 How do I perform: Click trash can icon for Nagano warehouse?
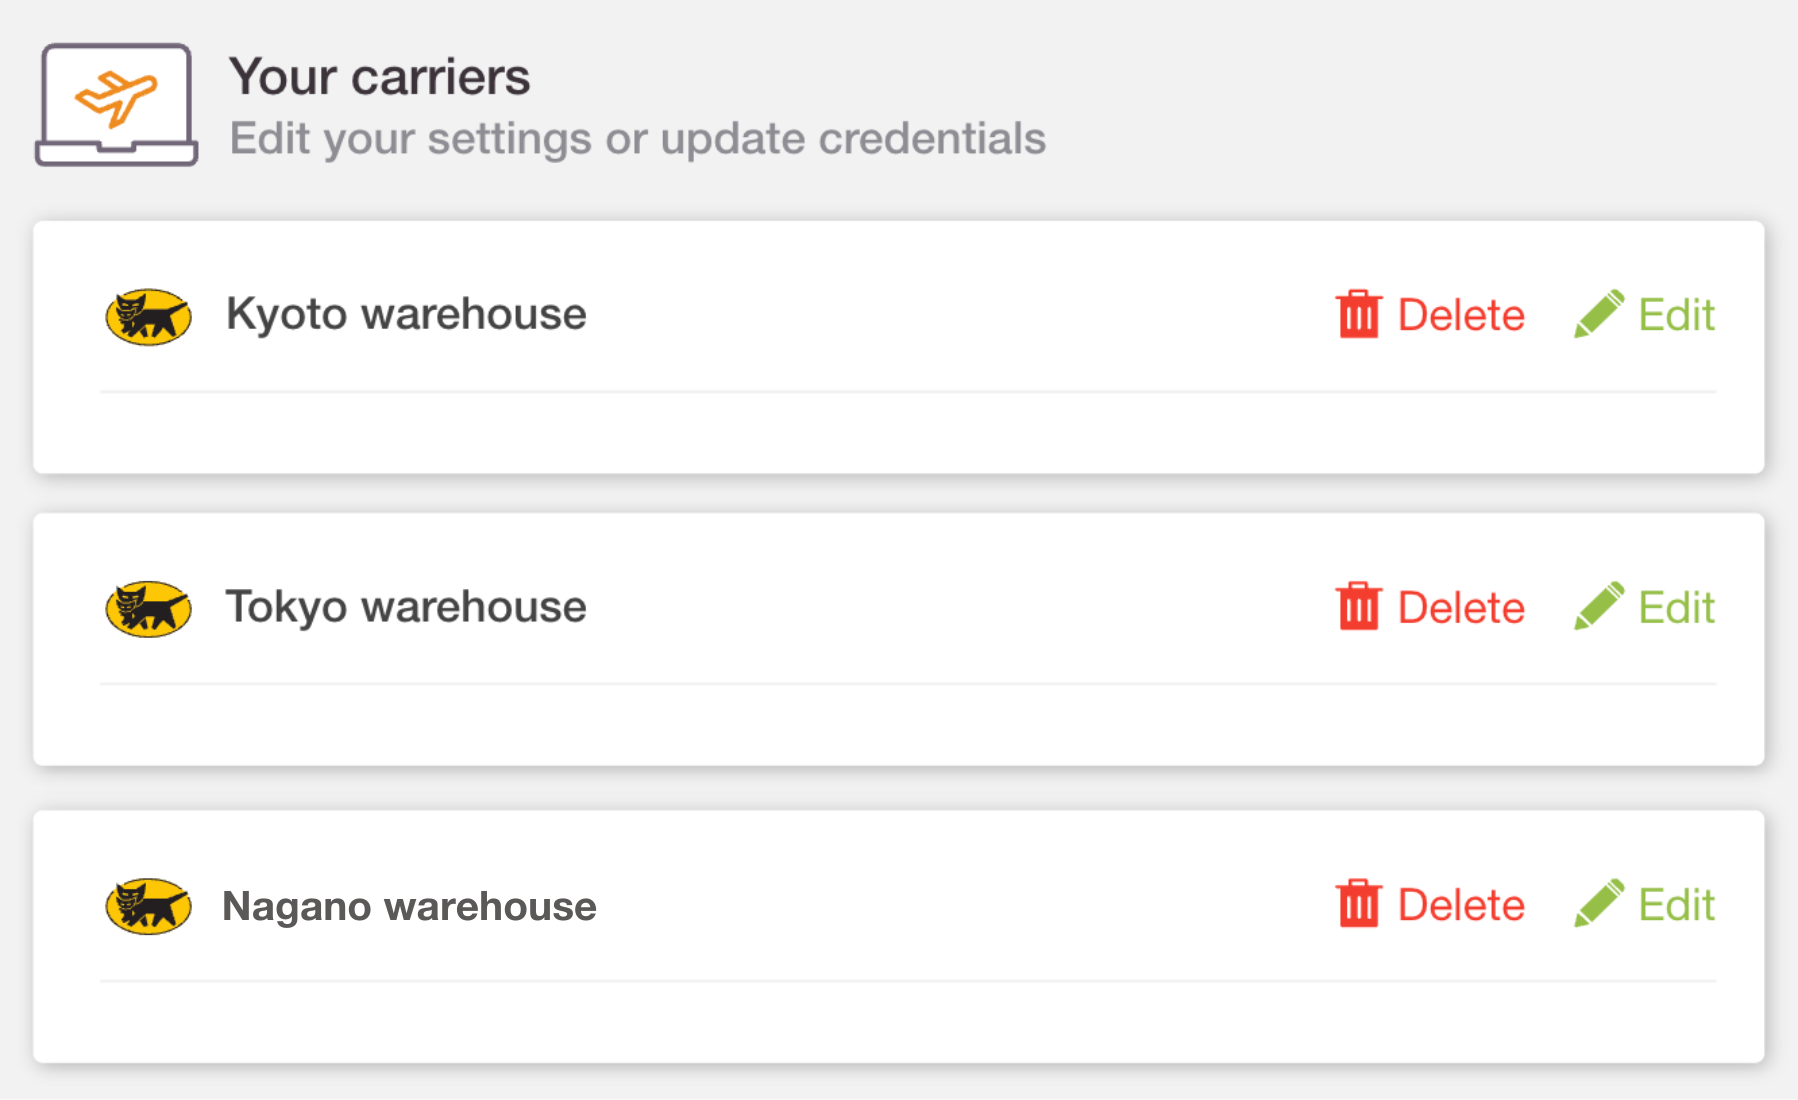1358,904
